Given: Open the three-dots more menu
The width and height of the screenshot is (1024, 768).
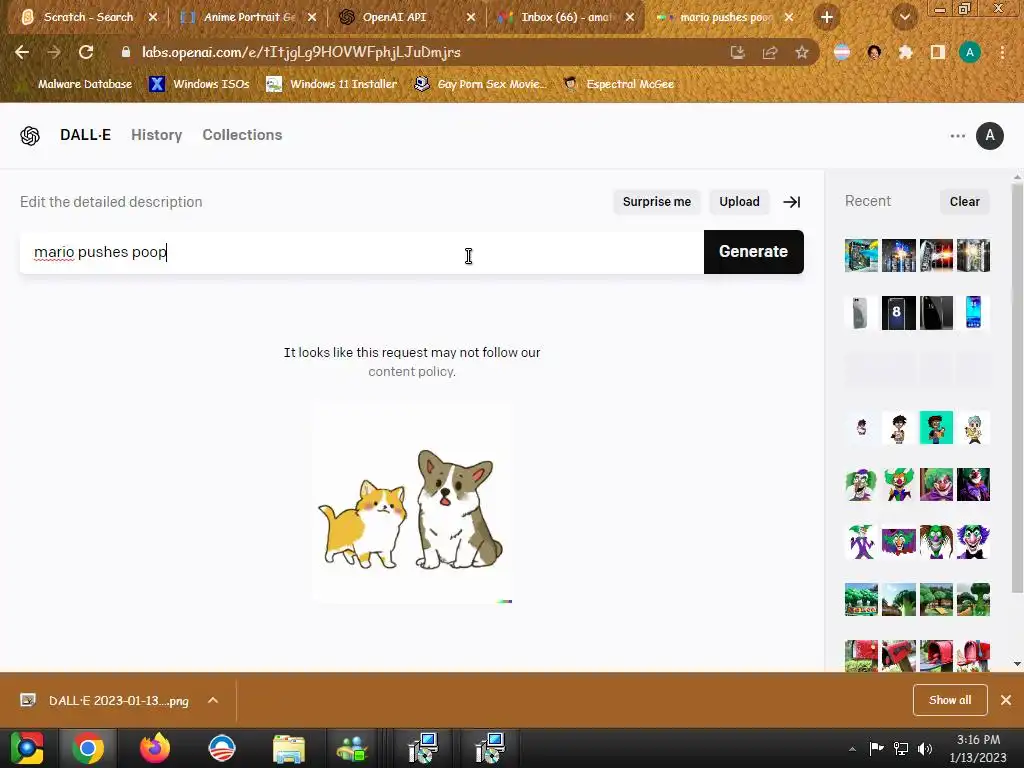Looking at the screenshot, I should coord(957,136).
